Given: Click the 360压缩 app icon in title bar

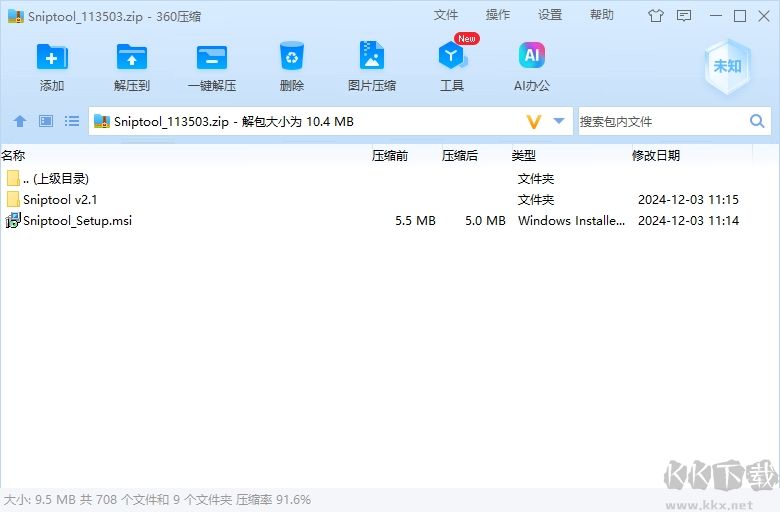Looking at the screenshot, I should point(16,16).
